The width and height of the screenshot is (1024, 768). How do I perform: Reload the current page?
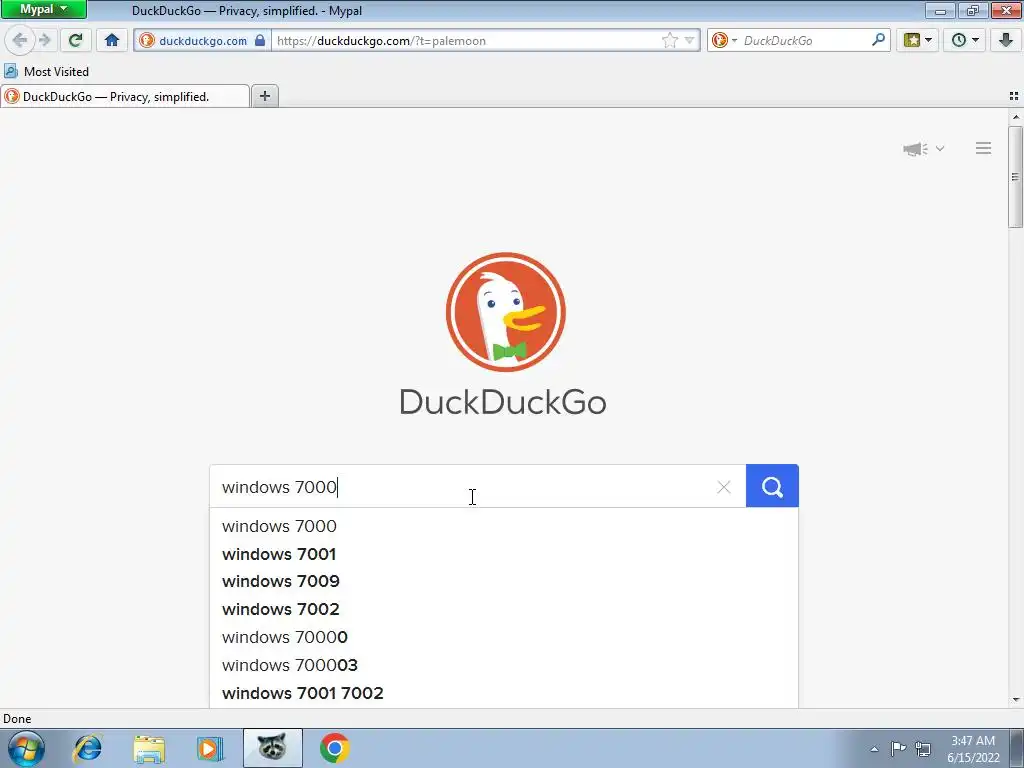75,40
